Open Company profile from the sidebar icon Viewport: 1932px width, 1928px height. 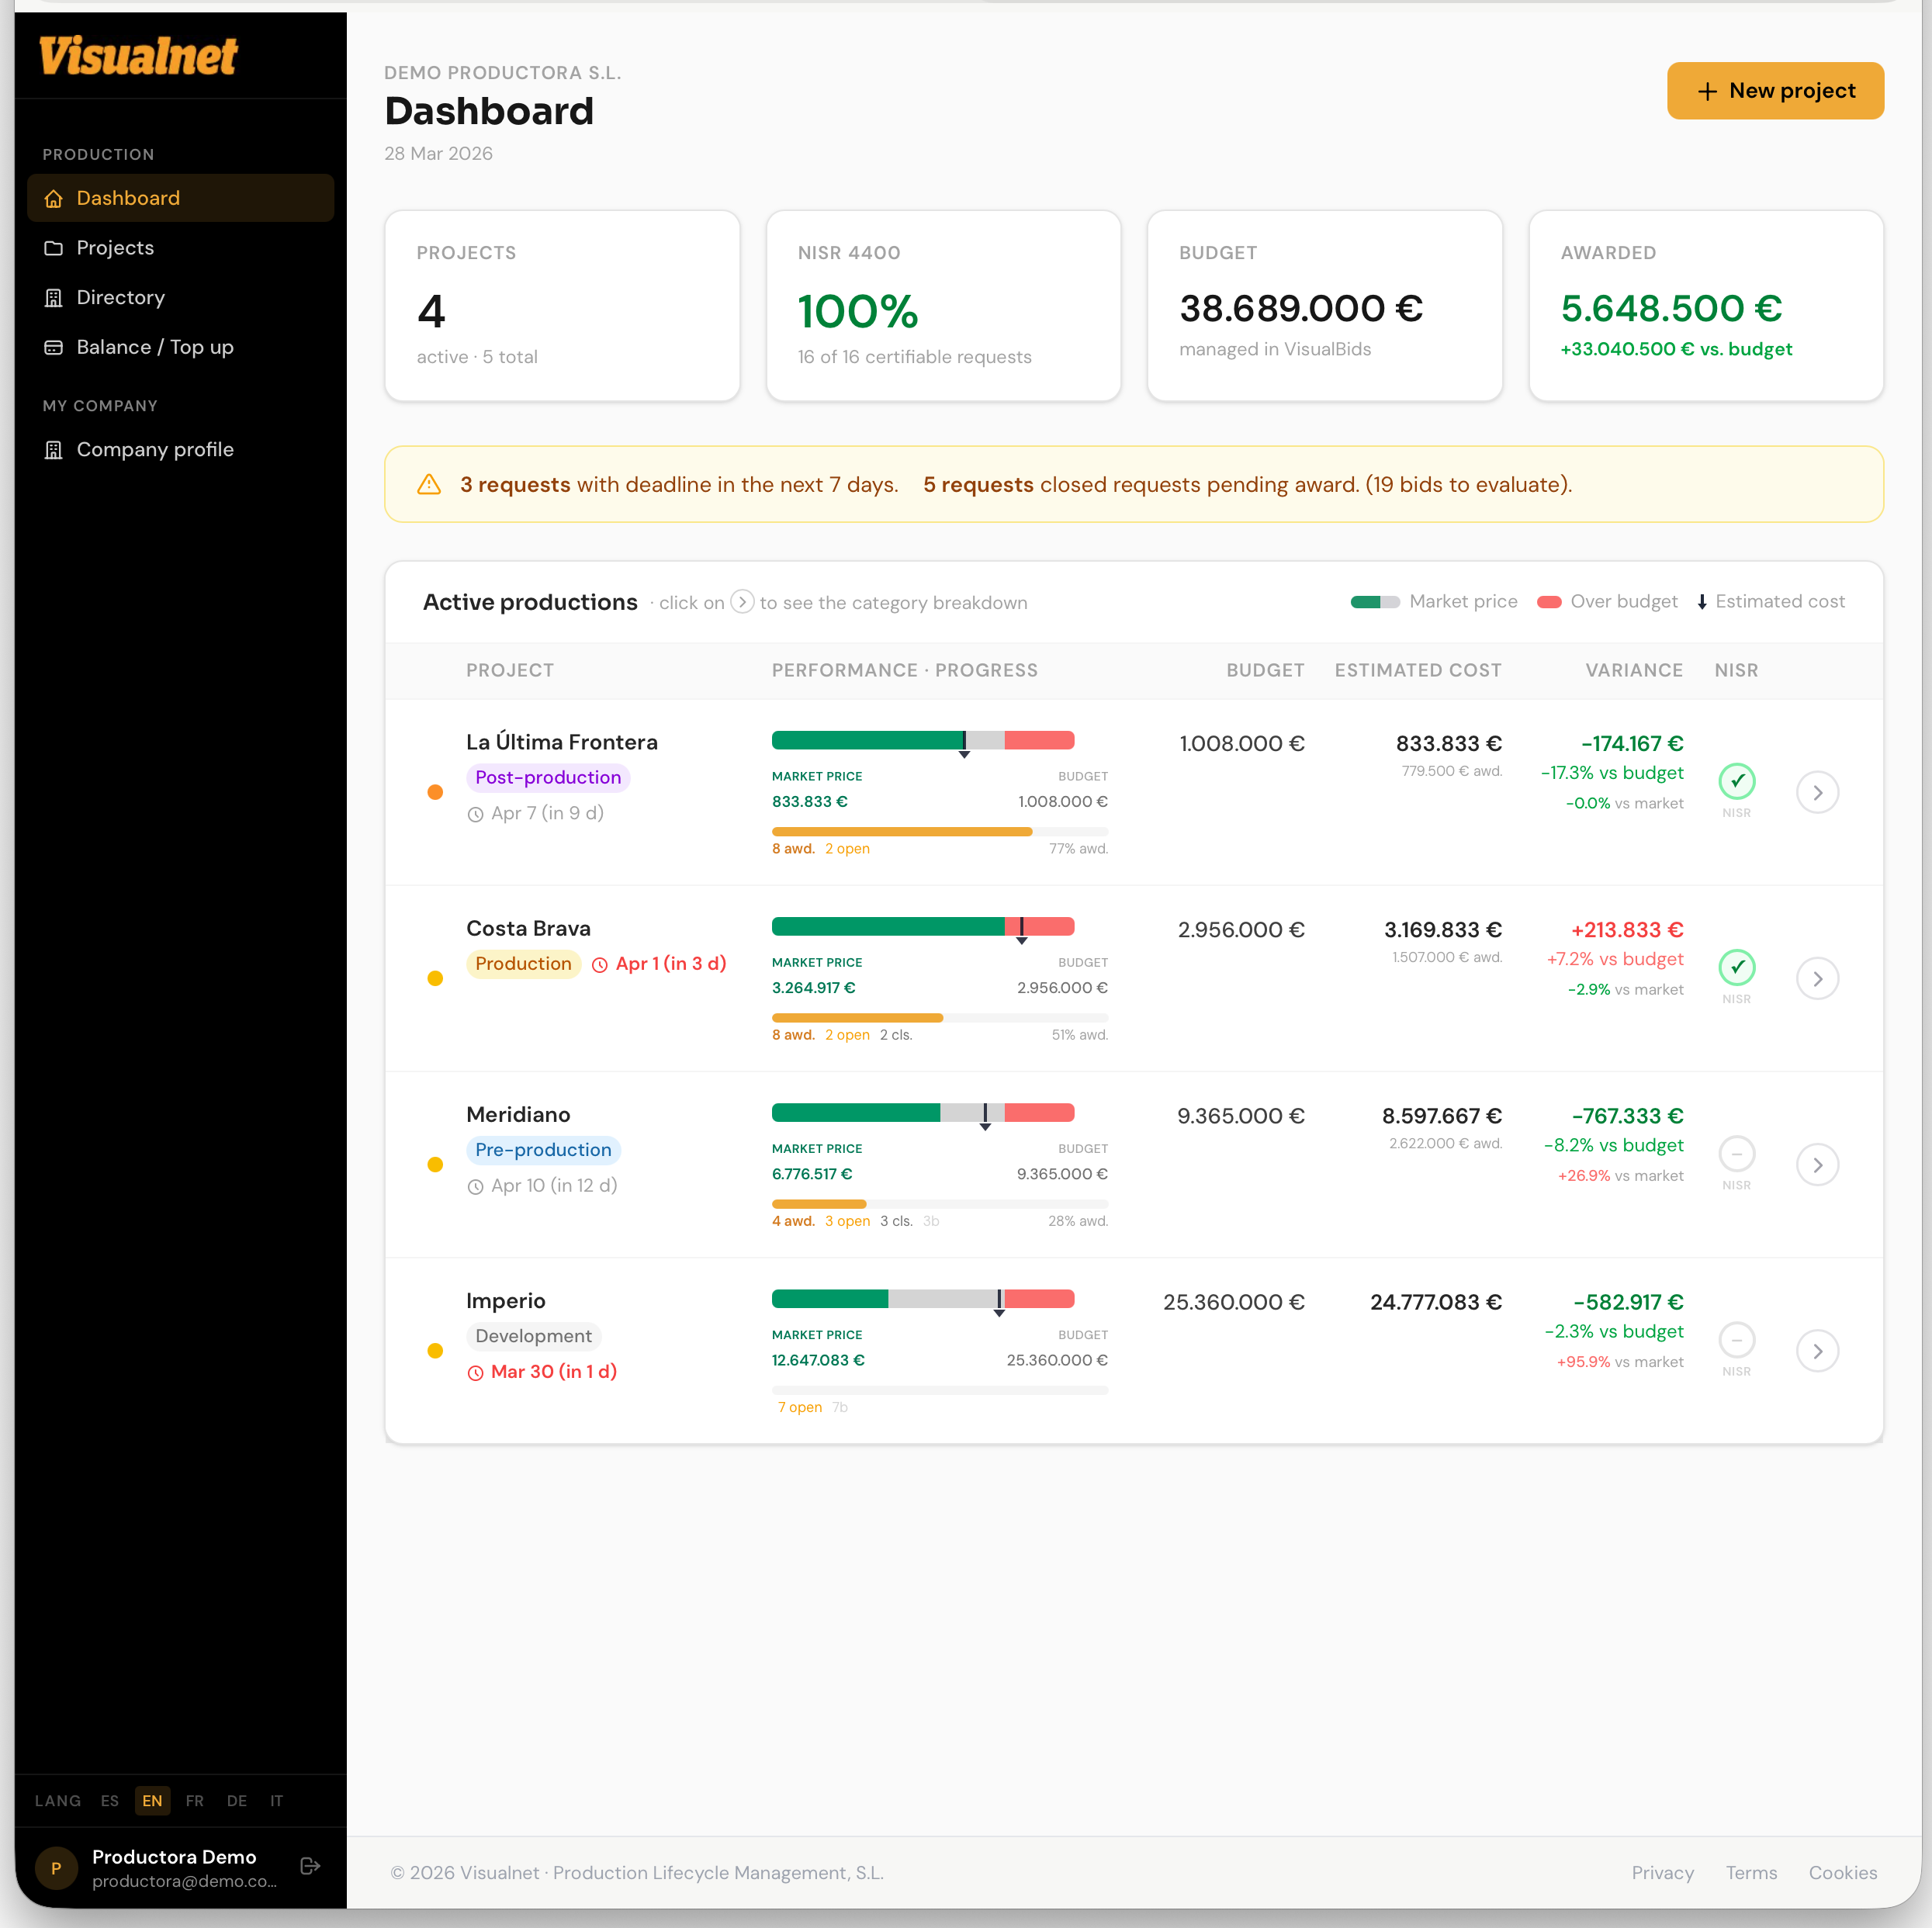53,450
